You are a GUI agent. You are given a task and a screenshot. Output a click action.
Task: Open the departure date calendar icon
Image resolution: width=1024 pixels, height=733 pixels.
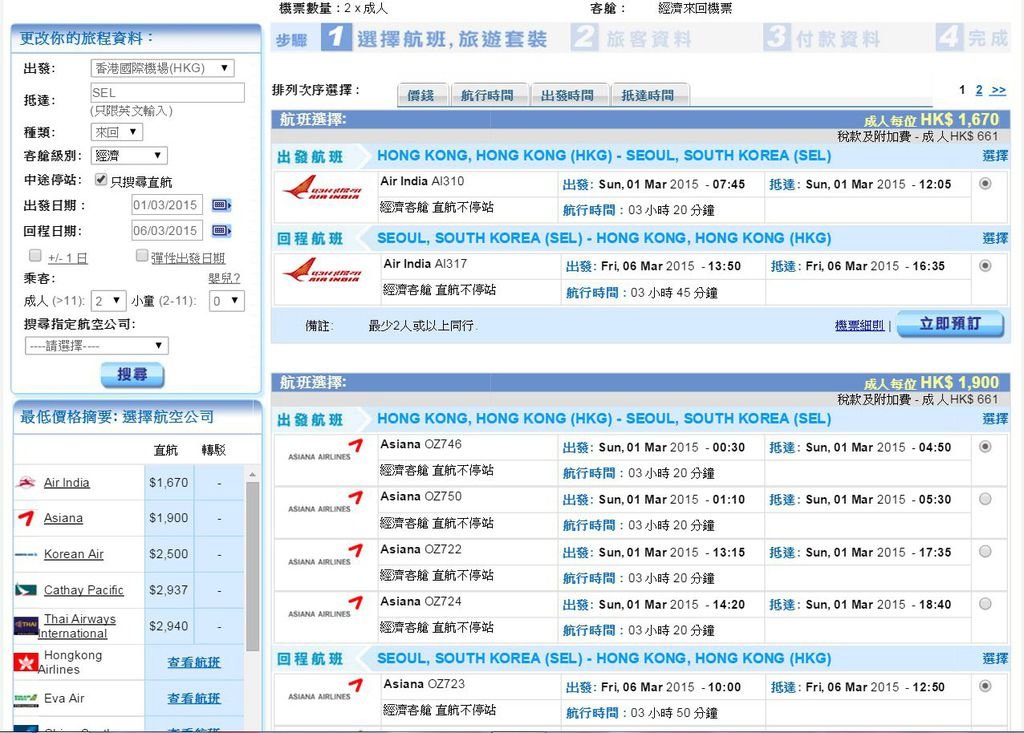[221, 205]
